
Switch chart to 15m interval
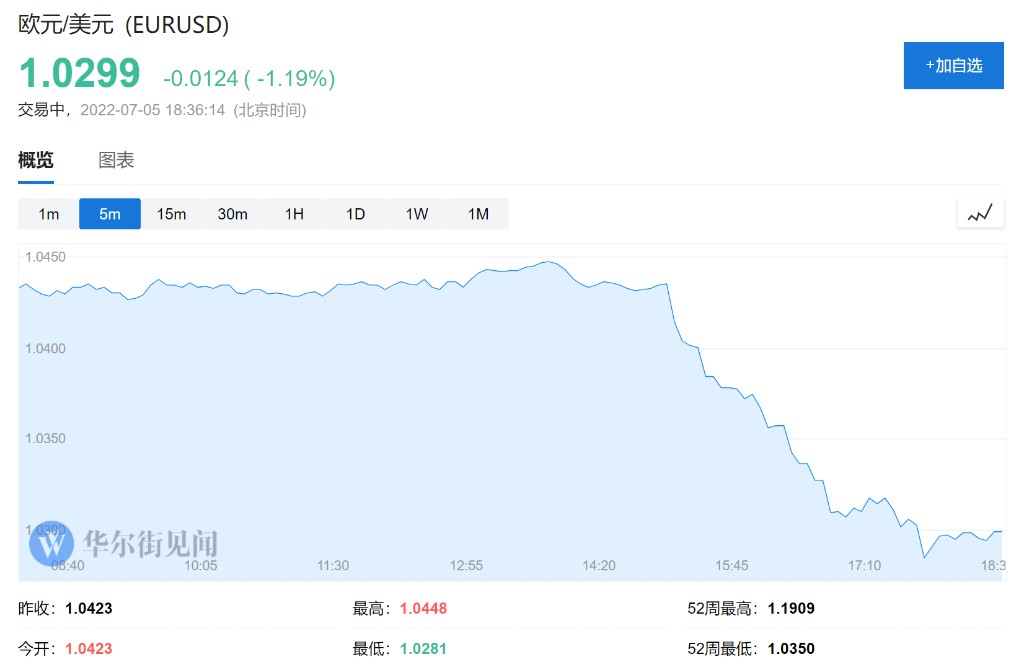[171, 214]
